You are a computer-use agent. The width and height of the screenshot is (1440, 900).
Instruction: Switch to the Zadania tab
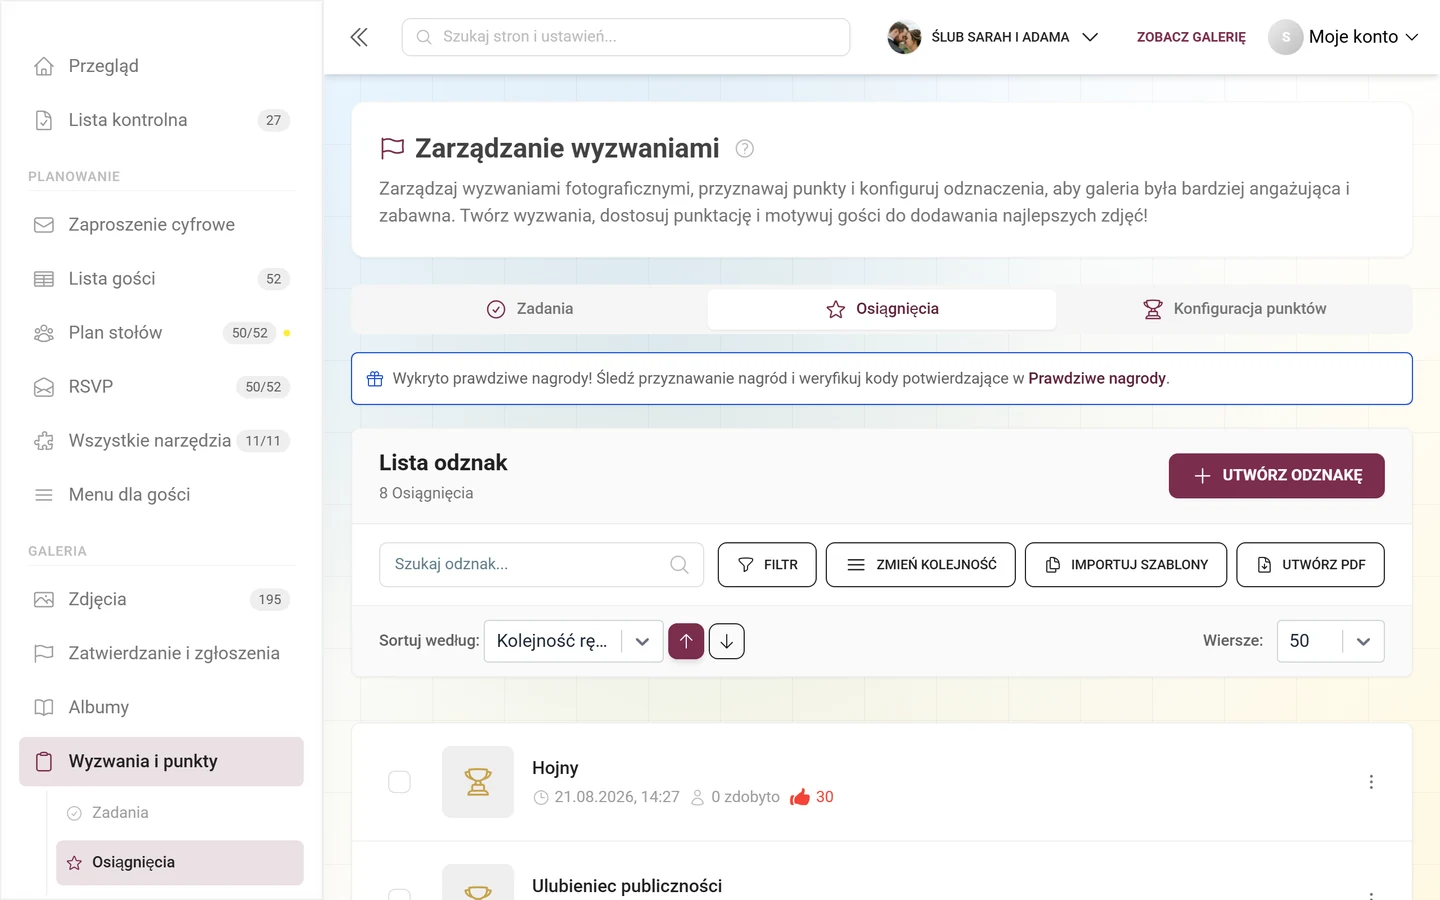coord(530,309)
